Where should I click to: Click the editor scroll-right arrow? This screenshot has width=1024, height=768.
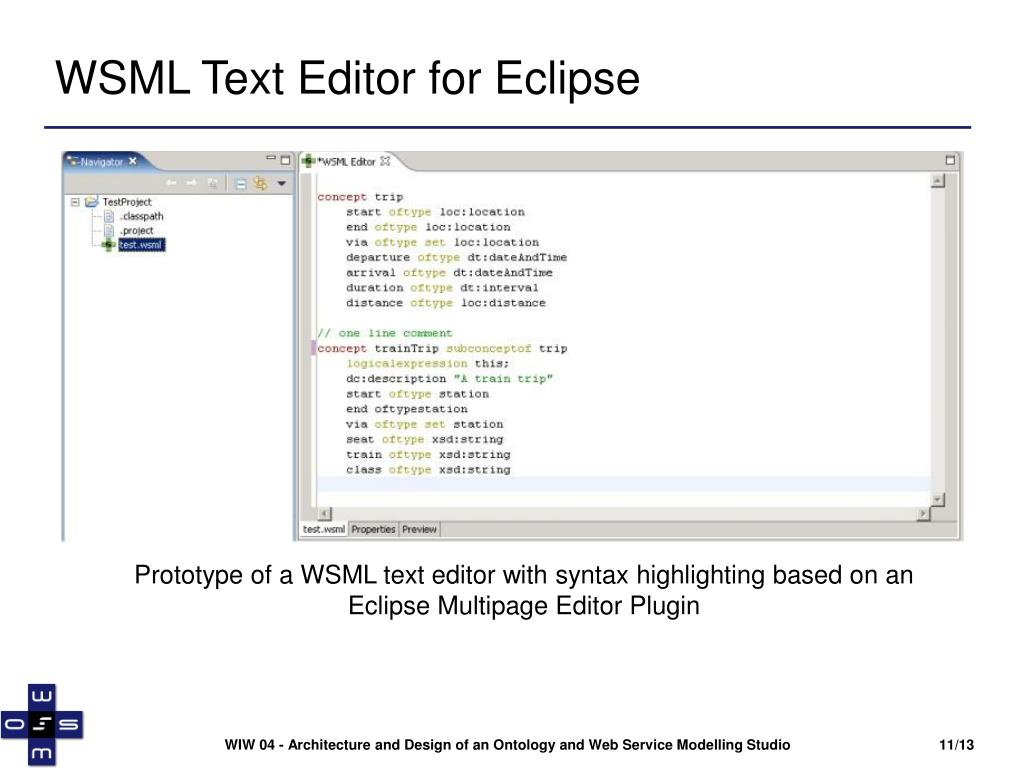[x=922, y=514]
